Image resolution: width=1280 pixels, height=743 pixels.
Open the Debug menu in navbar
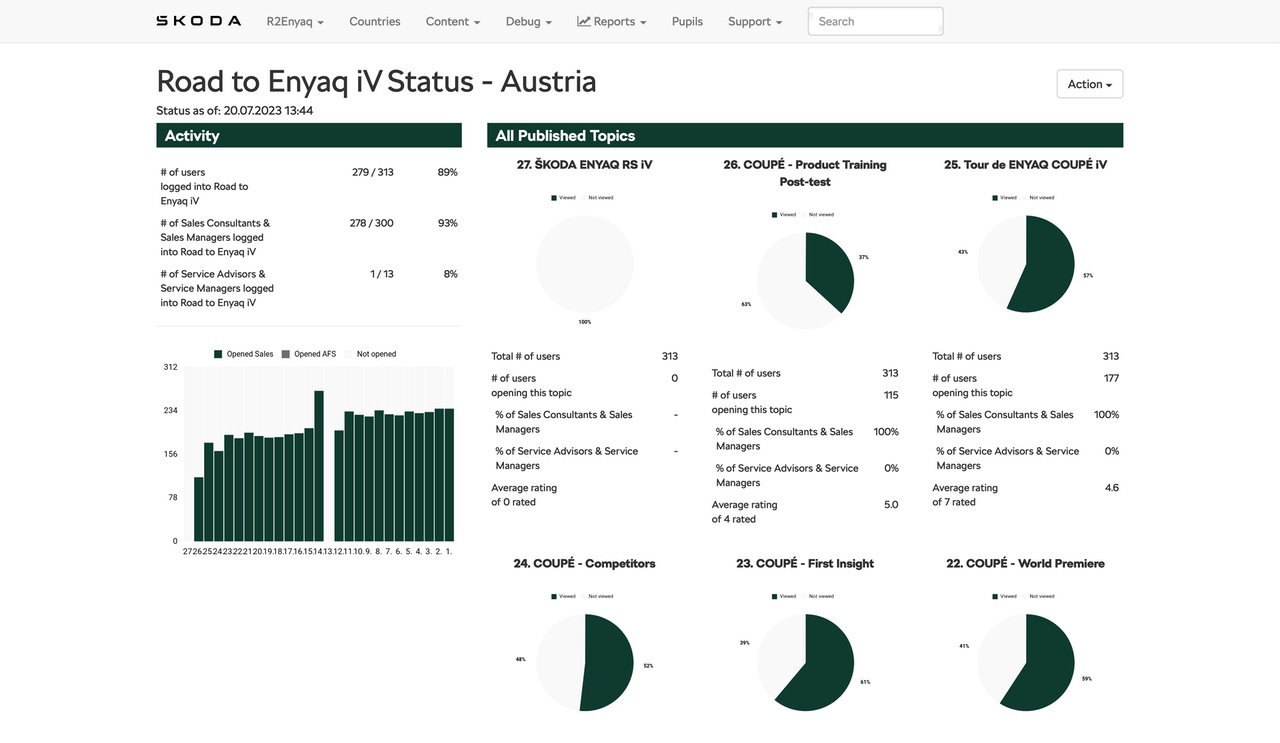(528, 21)
